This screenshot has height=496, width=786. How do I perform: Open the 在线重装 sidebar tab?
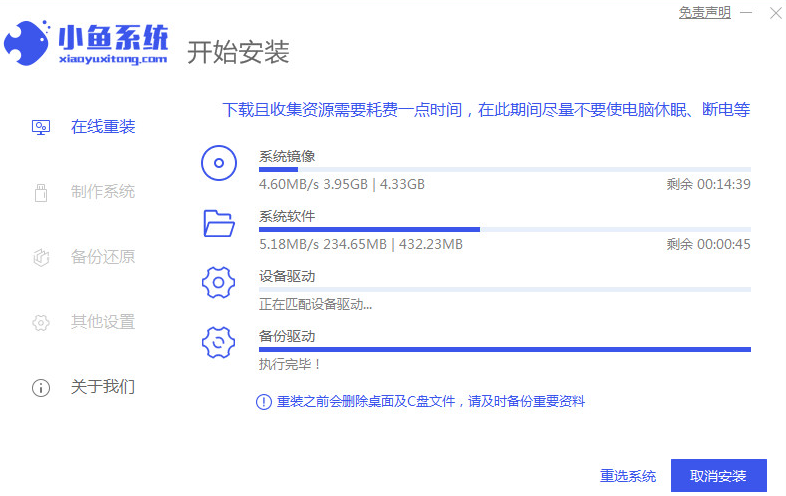pos(103,127)
